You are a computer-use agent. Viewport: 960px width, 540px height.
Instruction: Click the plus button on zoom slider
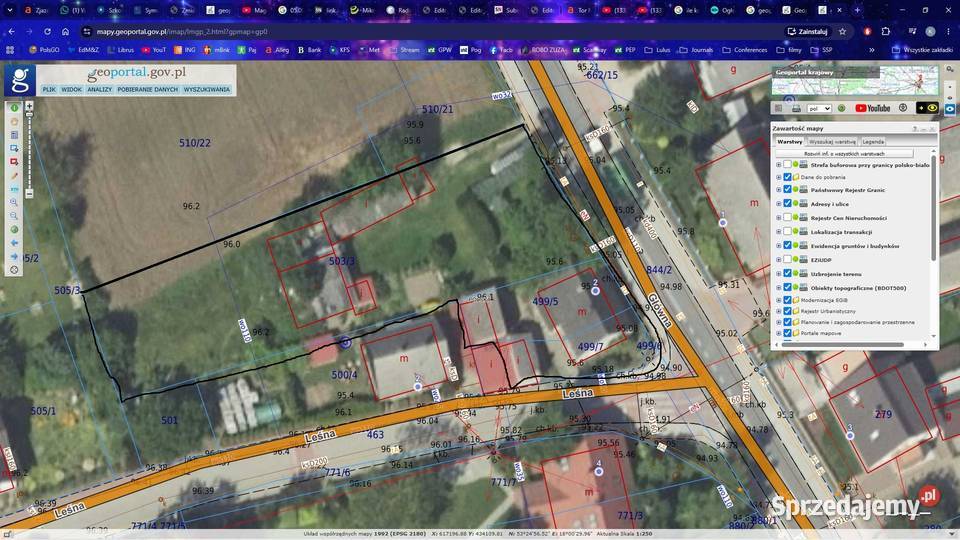click(29, 106)
